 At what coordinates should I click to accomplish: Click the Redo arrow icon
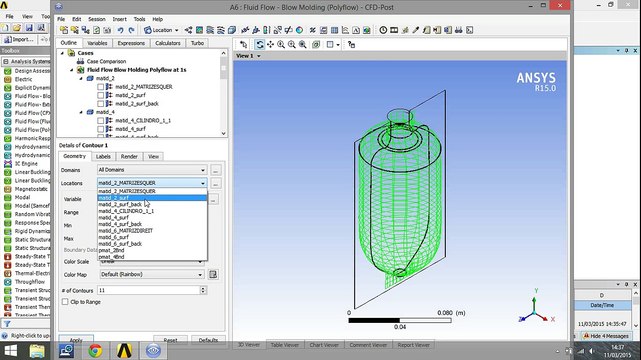(131, 30)
